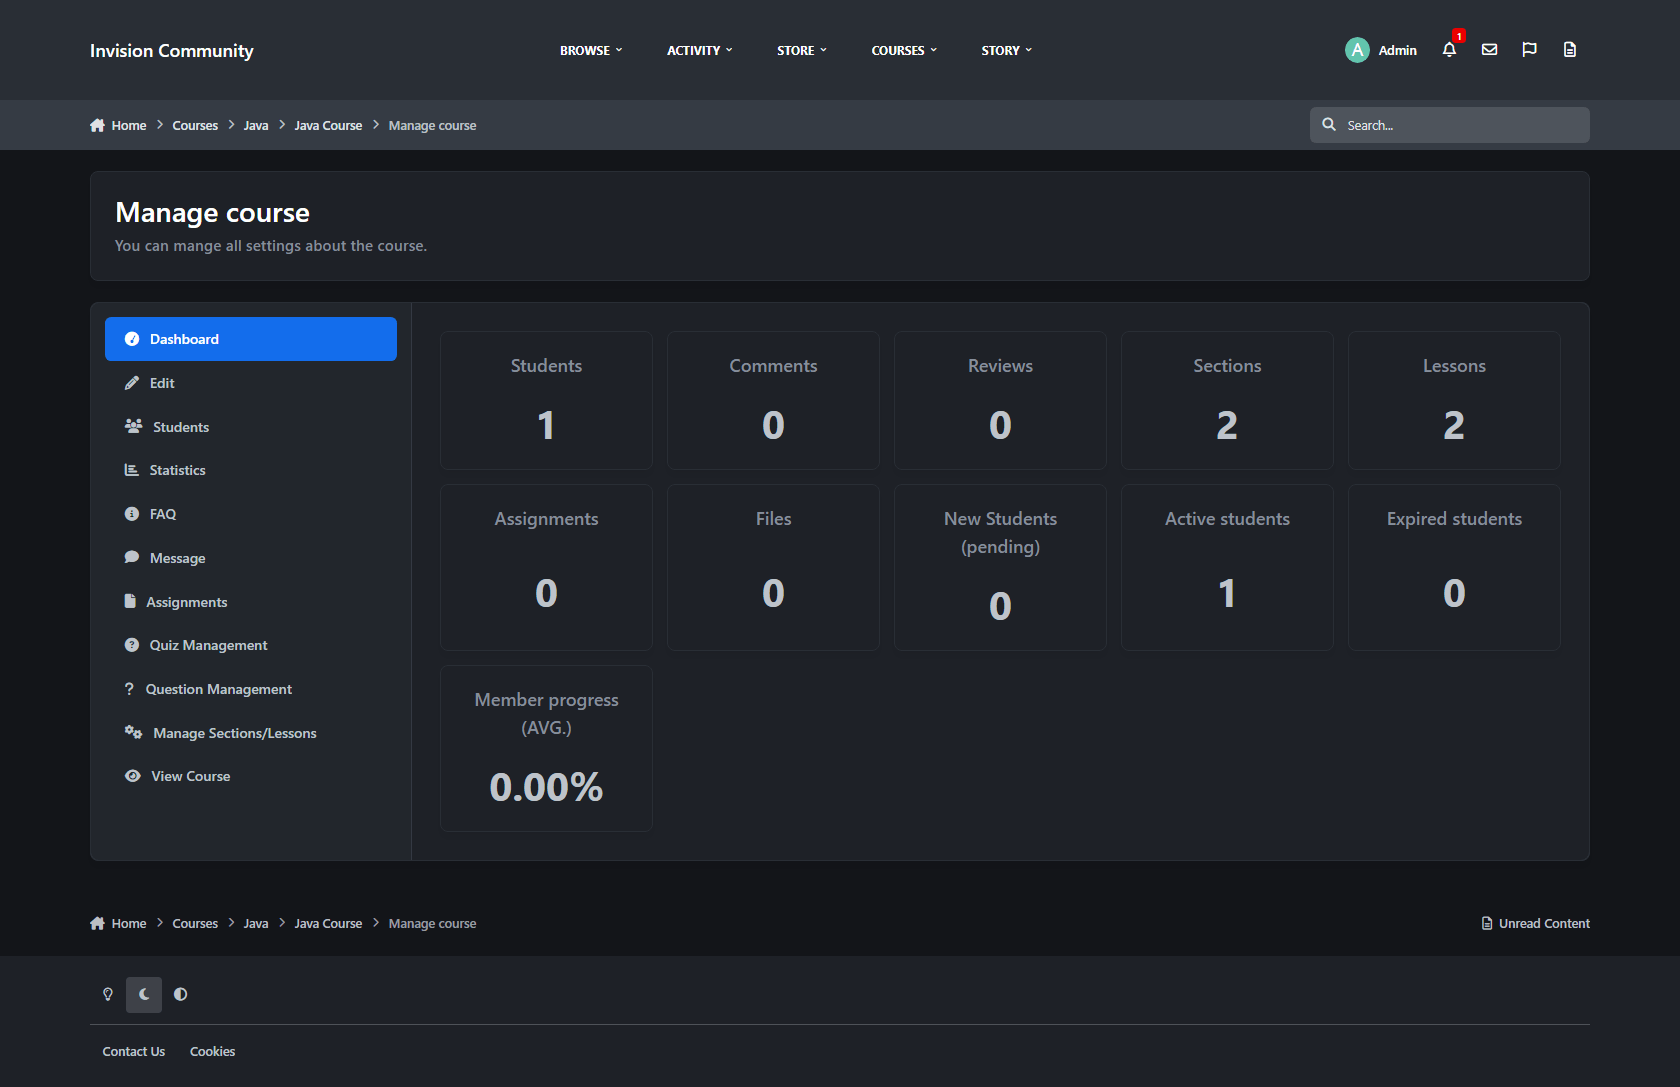Click the Member progress (AVG.) card

[546, 749]
